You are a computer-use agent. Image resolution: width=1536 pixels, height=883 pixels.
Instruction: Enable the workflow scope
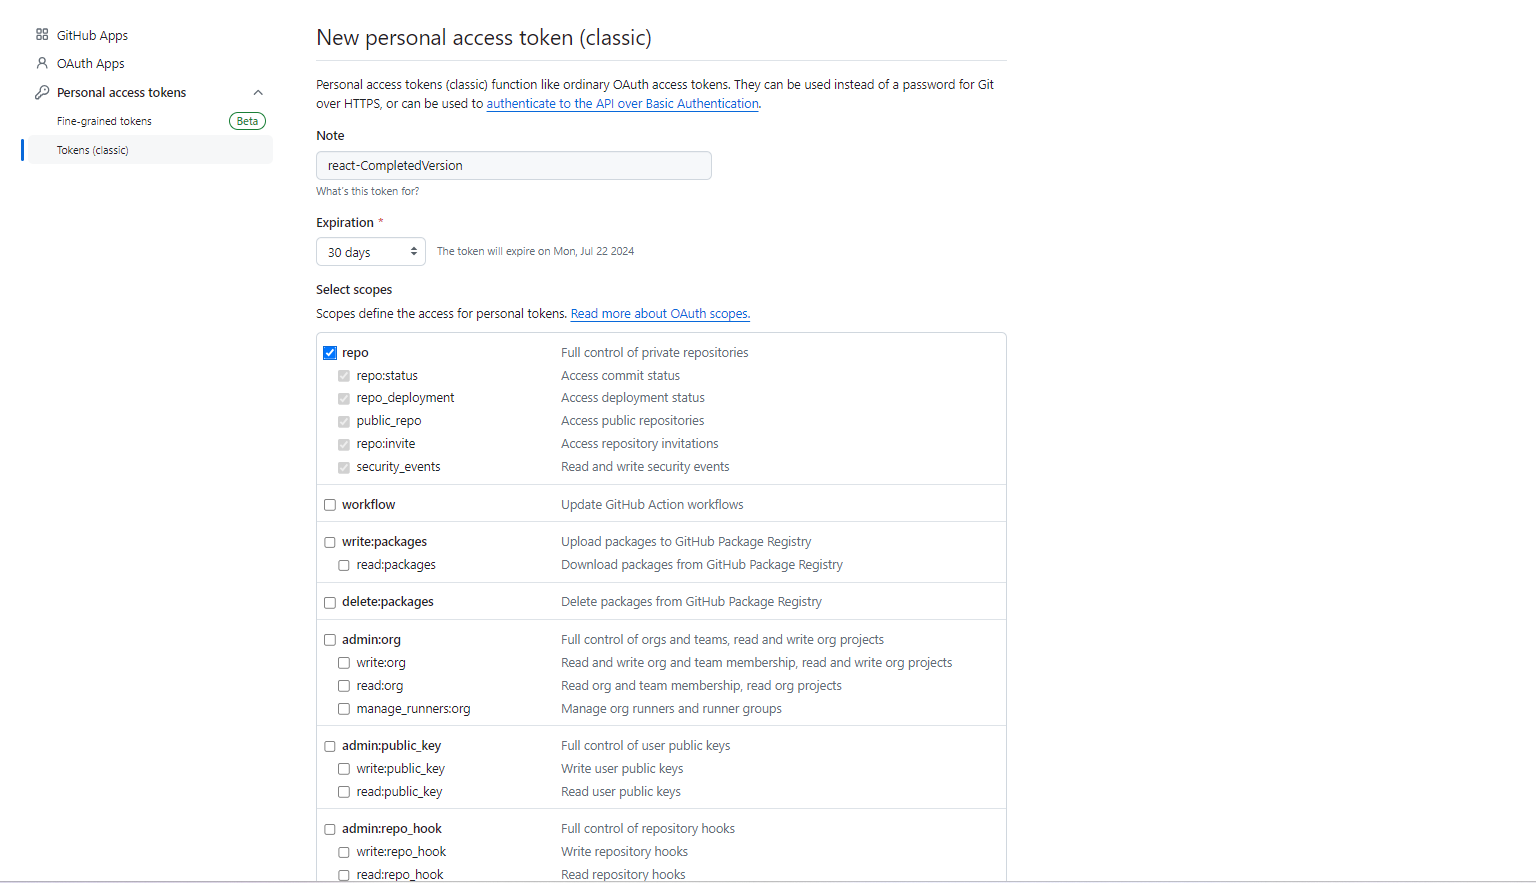click(330, 504)
